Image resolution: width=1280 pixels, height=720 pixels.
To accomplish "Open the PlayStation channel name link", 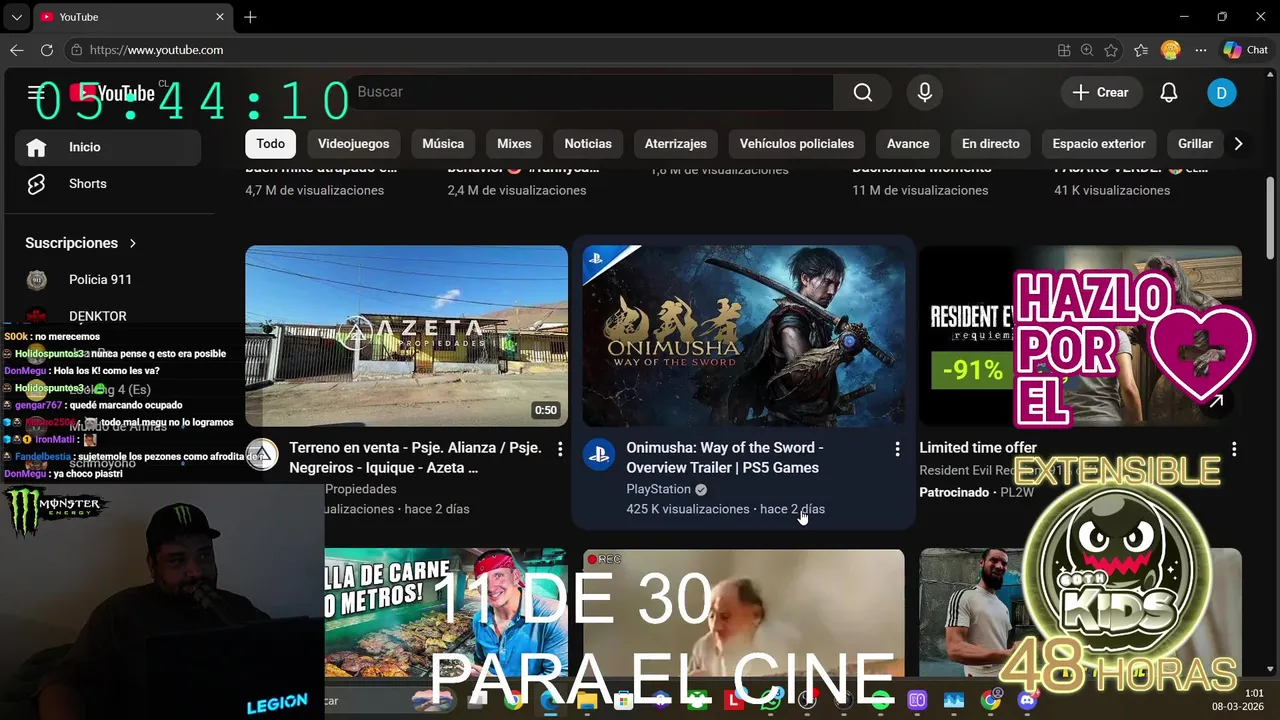I will [658, 489].
